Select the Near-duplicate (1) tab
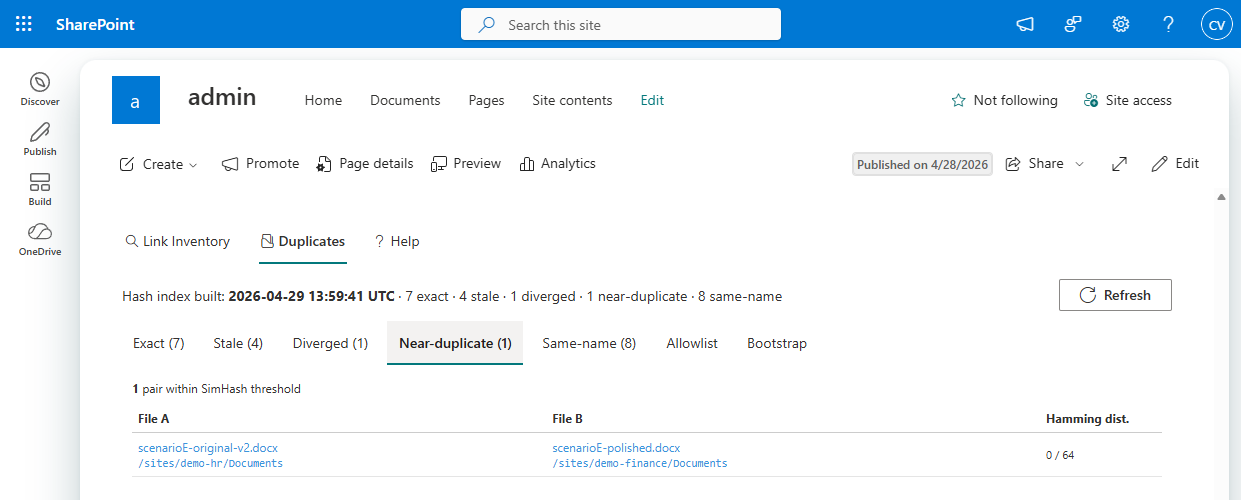The width and height of the screenshot is (1241, 500). tap(455, 343)
